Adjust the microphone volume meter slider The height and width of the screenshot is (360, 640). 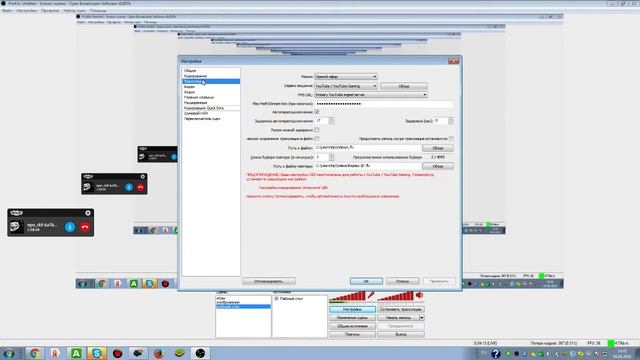(347, 296)
